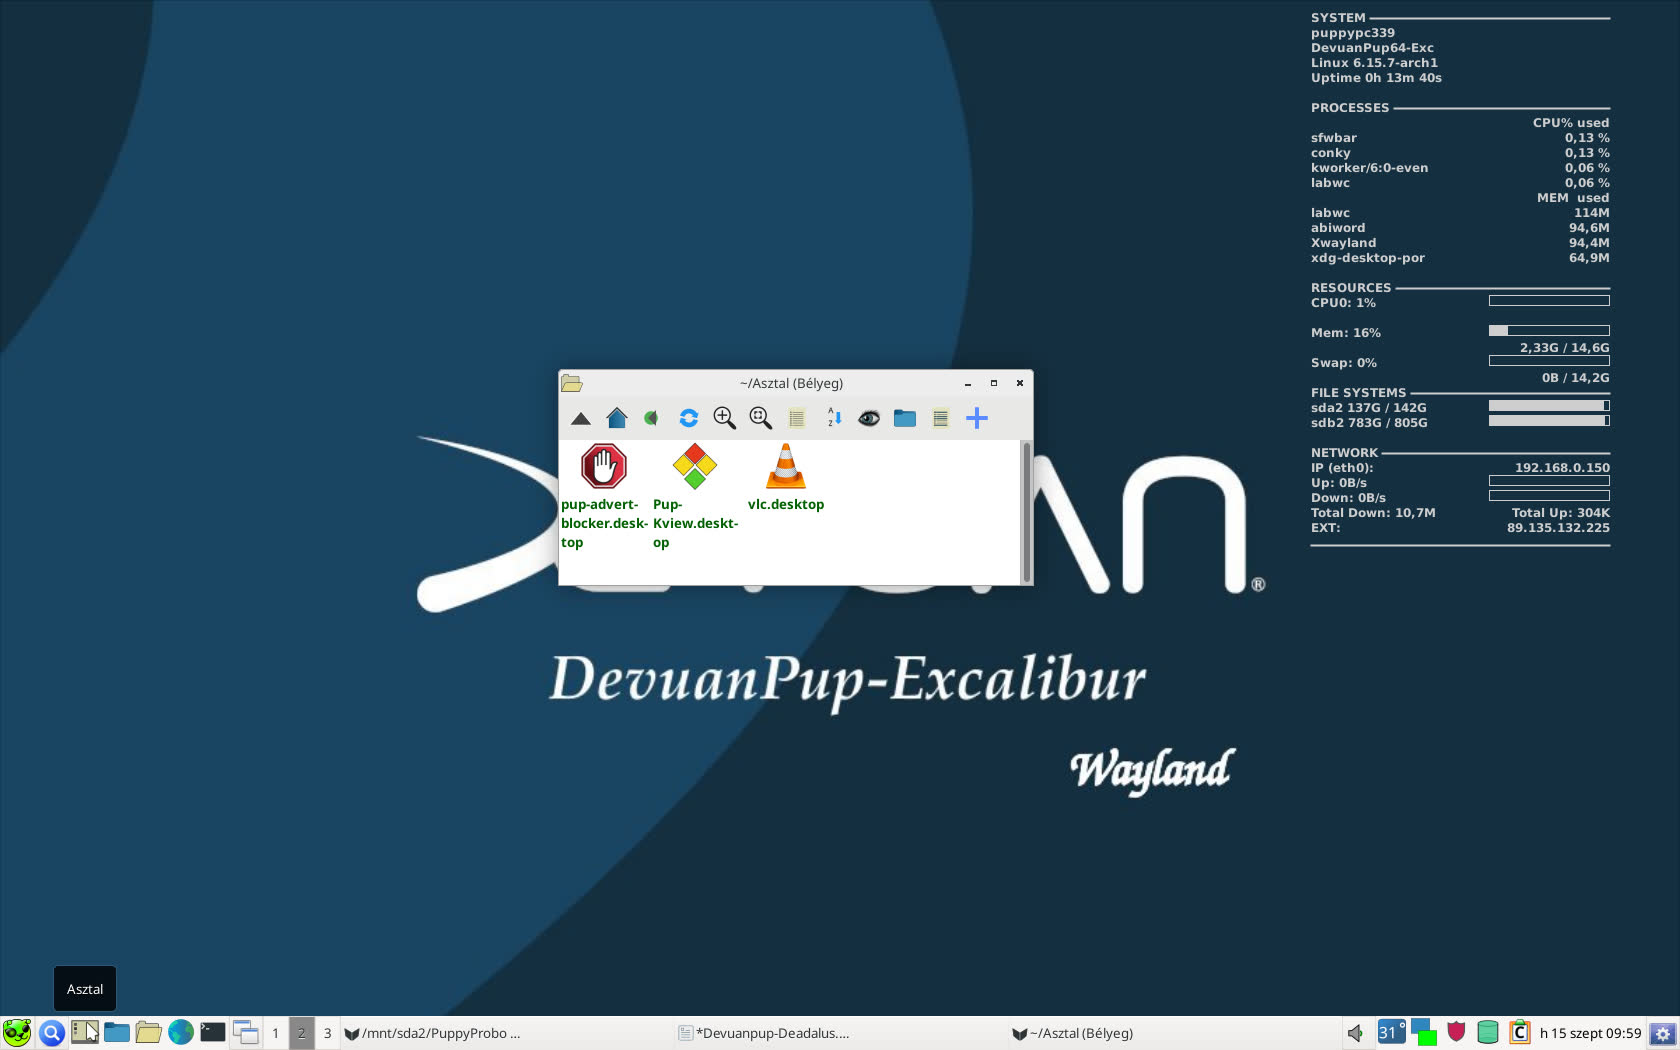Viewport: 1680px width, 1050px height.
Task: Go up to the parent directory in the Asztal window
Action: pos(581,419)
